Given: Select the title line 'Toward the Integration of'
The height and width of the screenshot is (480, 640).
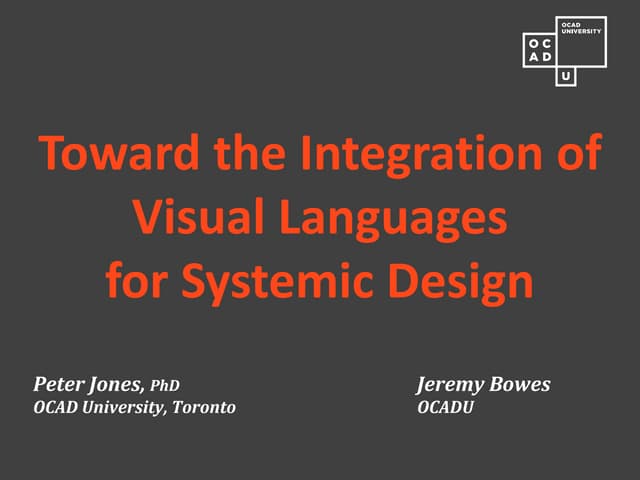Looking at the screenshot, I should 320,155.
